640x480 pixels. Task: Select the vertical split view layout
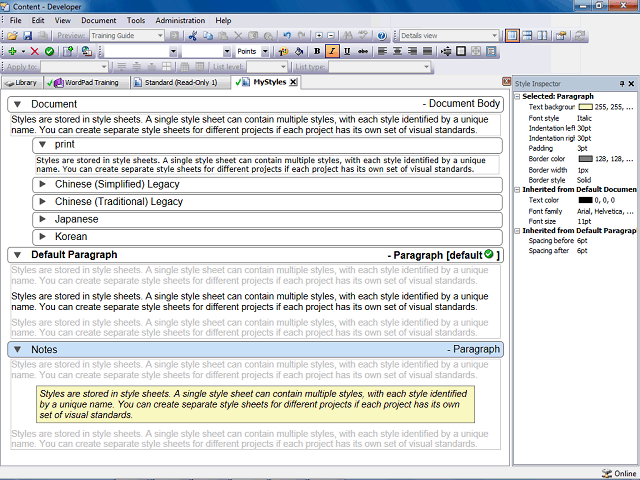tap(512, 36)
